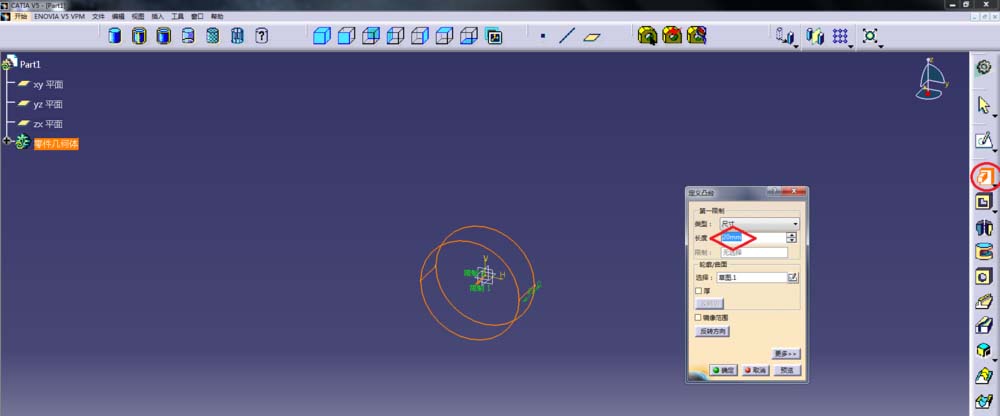Click the sketch edit icon beside 草图.1
Viewport: 1000px width, 416px height.
793,278
